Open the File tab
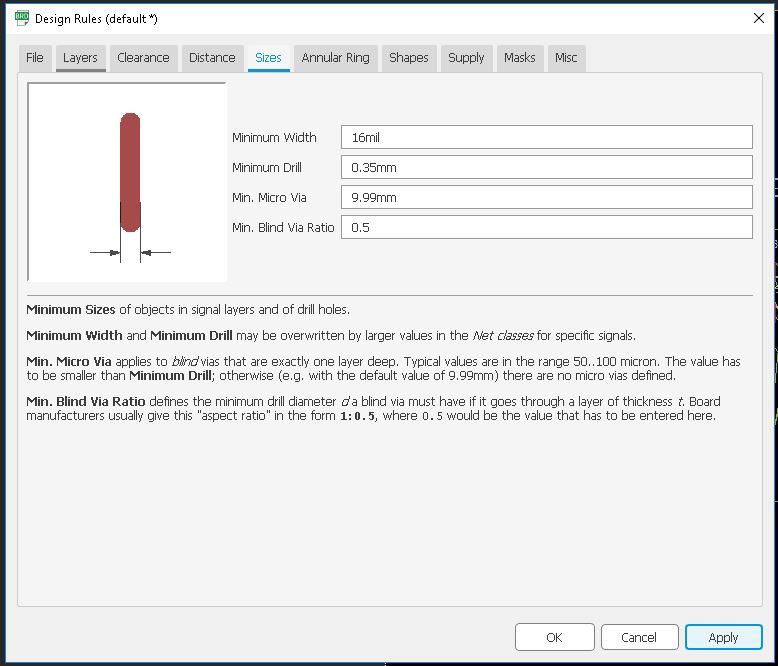This screenshot has height=666, width=778. point(35,58)
